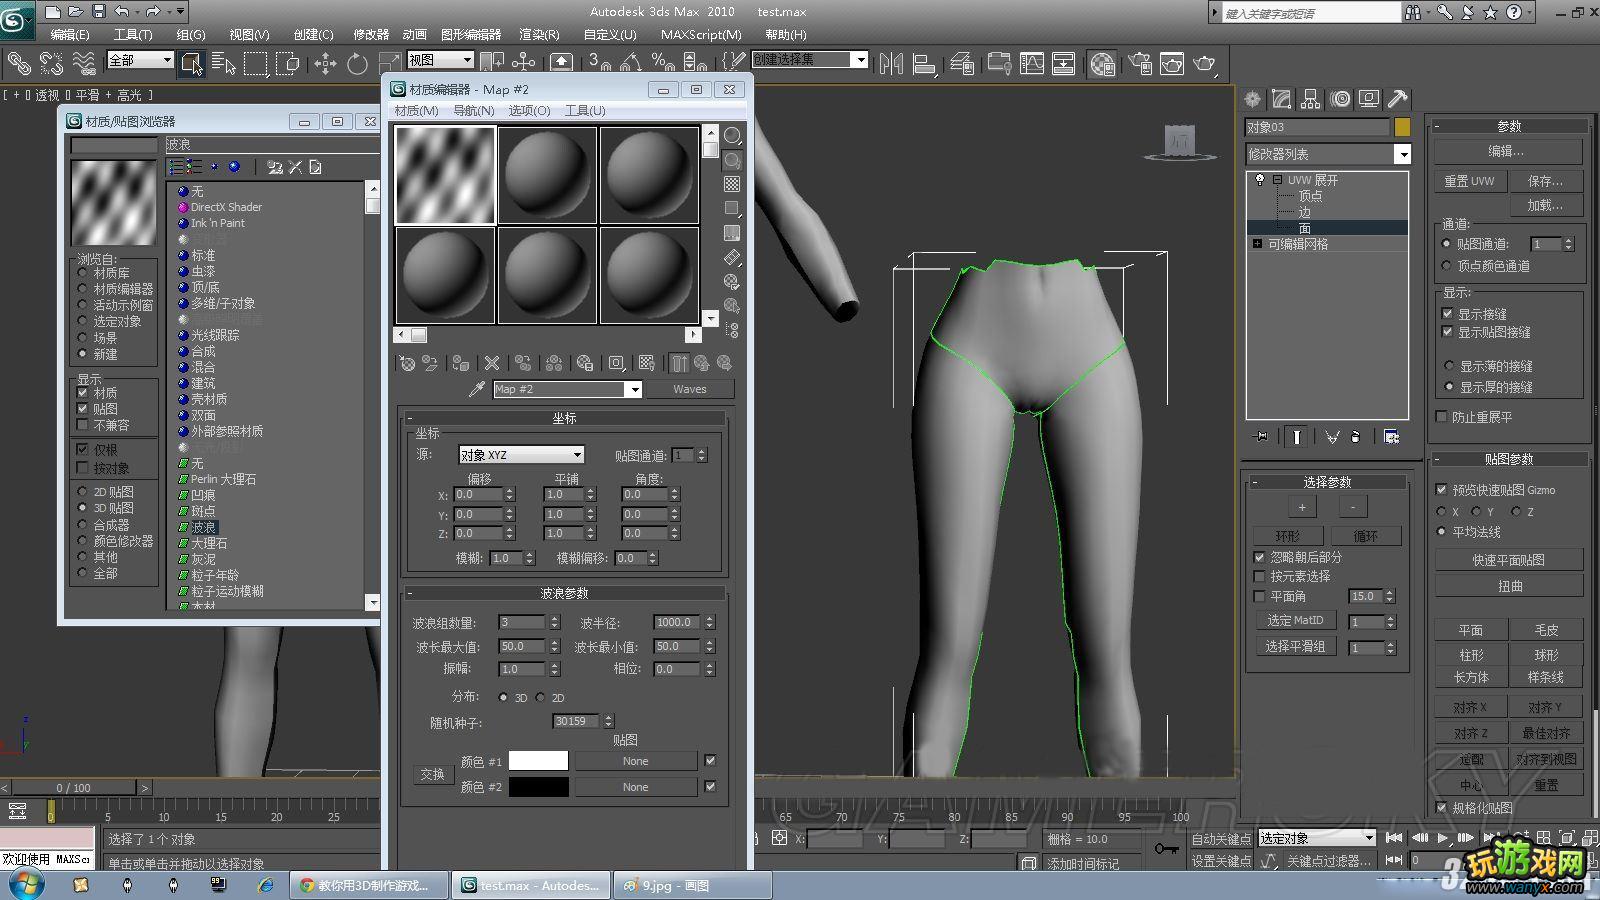
Task: Toggle the Materials checkbox in browser Show group
Action: pyautogui.click(x=83, y=393)
